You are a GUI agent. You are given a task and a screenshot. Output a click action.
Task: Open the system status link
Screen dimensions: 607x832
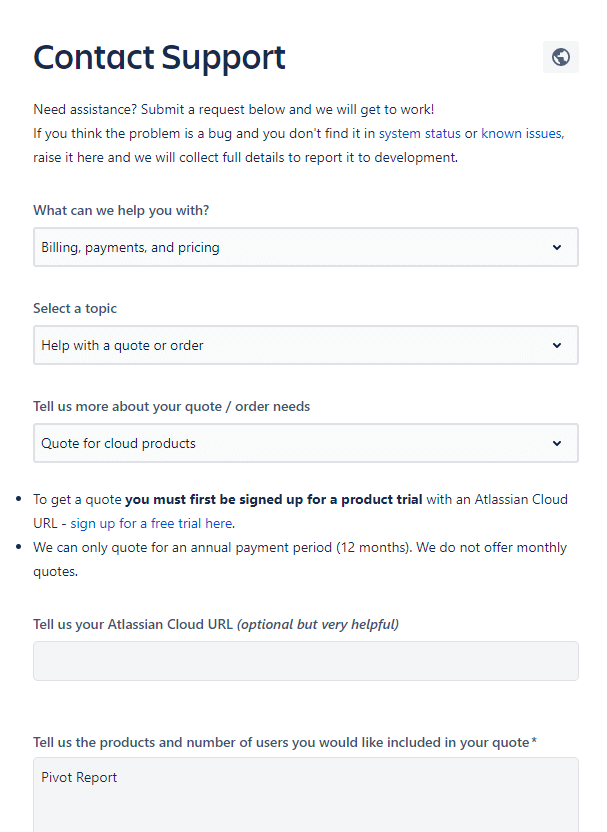(x=419, y=133)
